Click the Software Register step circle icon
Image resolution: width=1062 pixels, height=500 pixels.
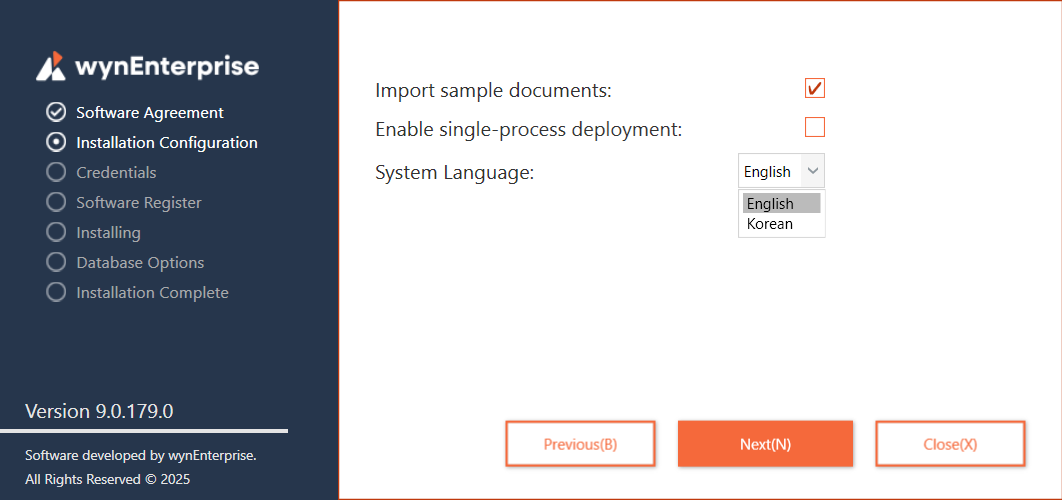pyautogui.click(x=56, y=202)
